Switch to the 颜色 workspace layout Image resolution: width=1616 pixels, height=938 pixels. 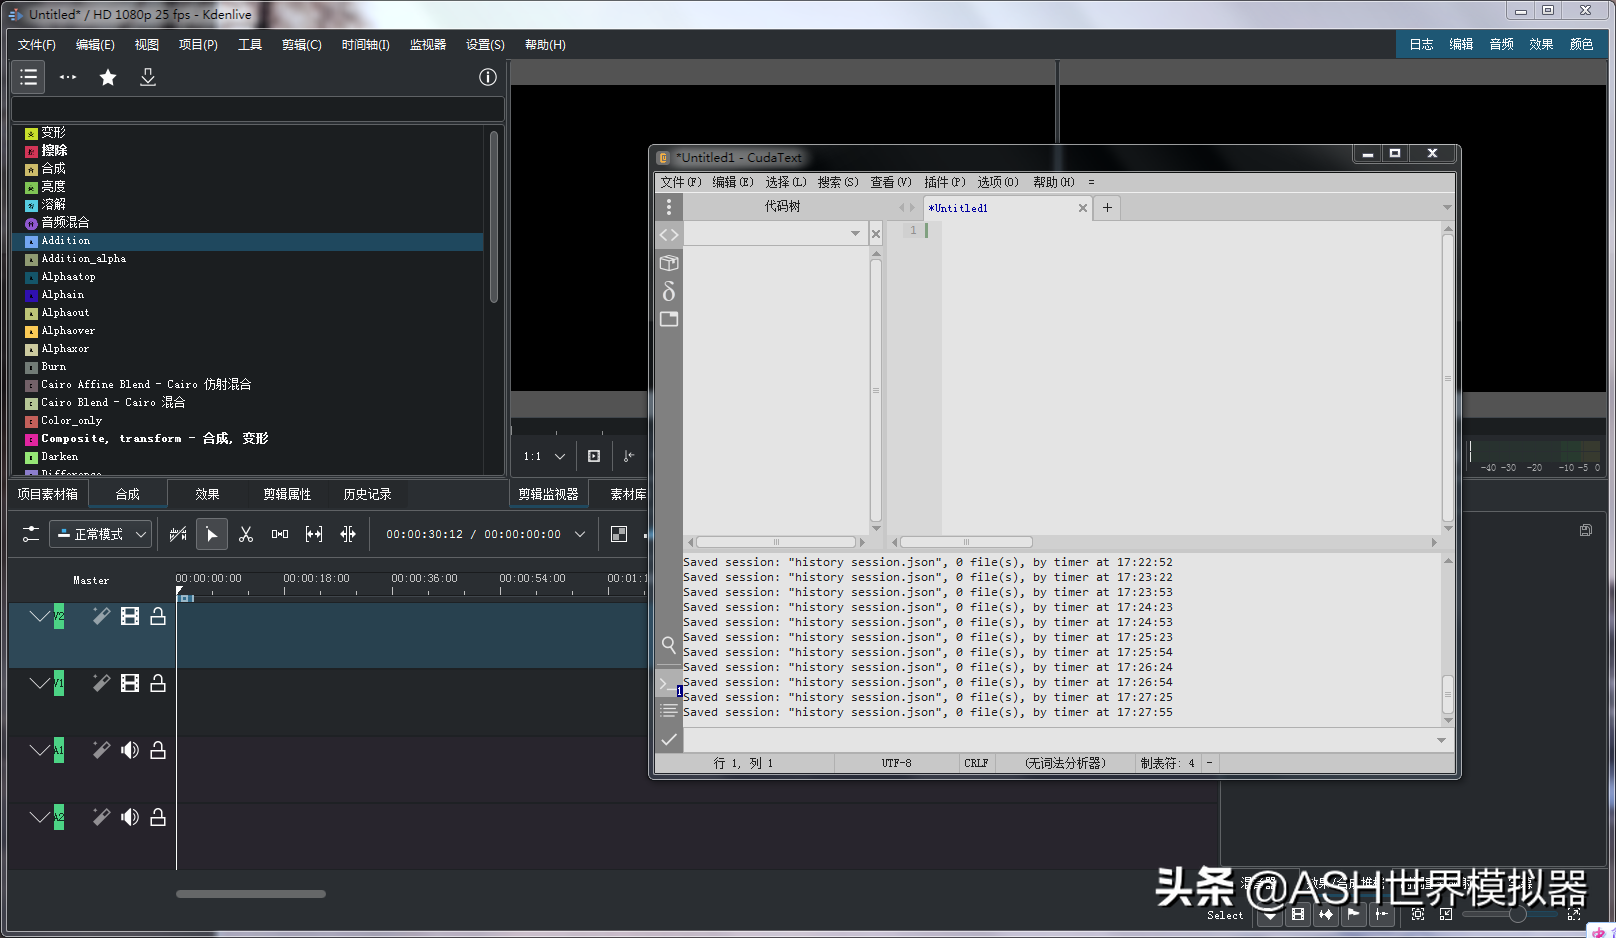click(x=1581, y=45)
